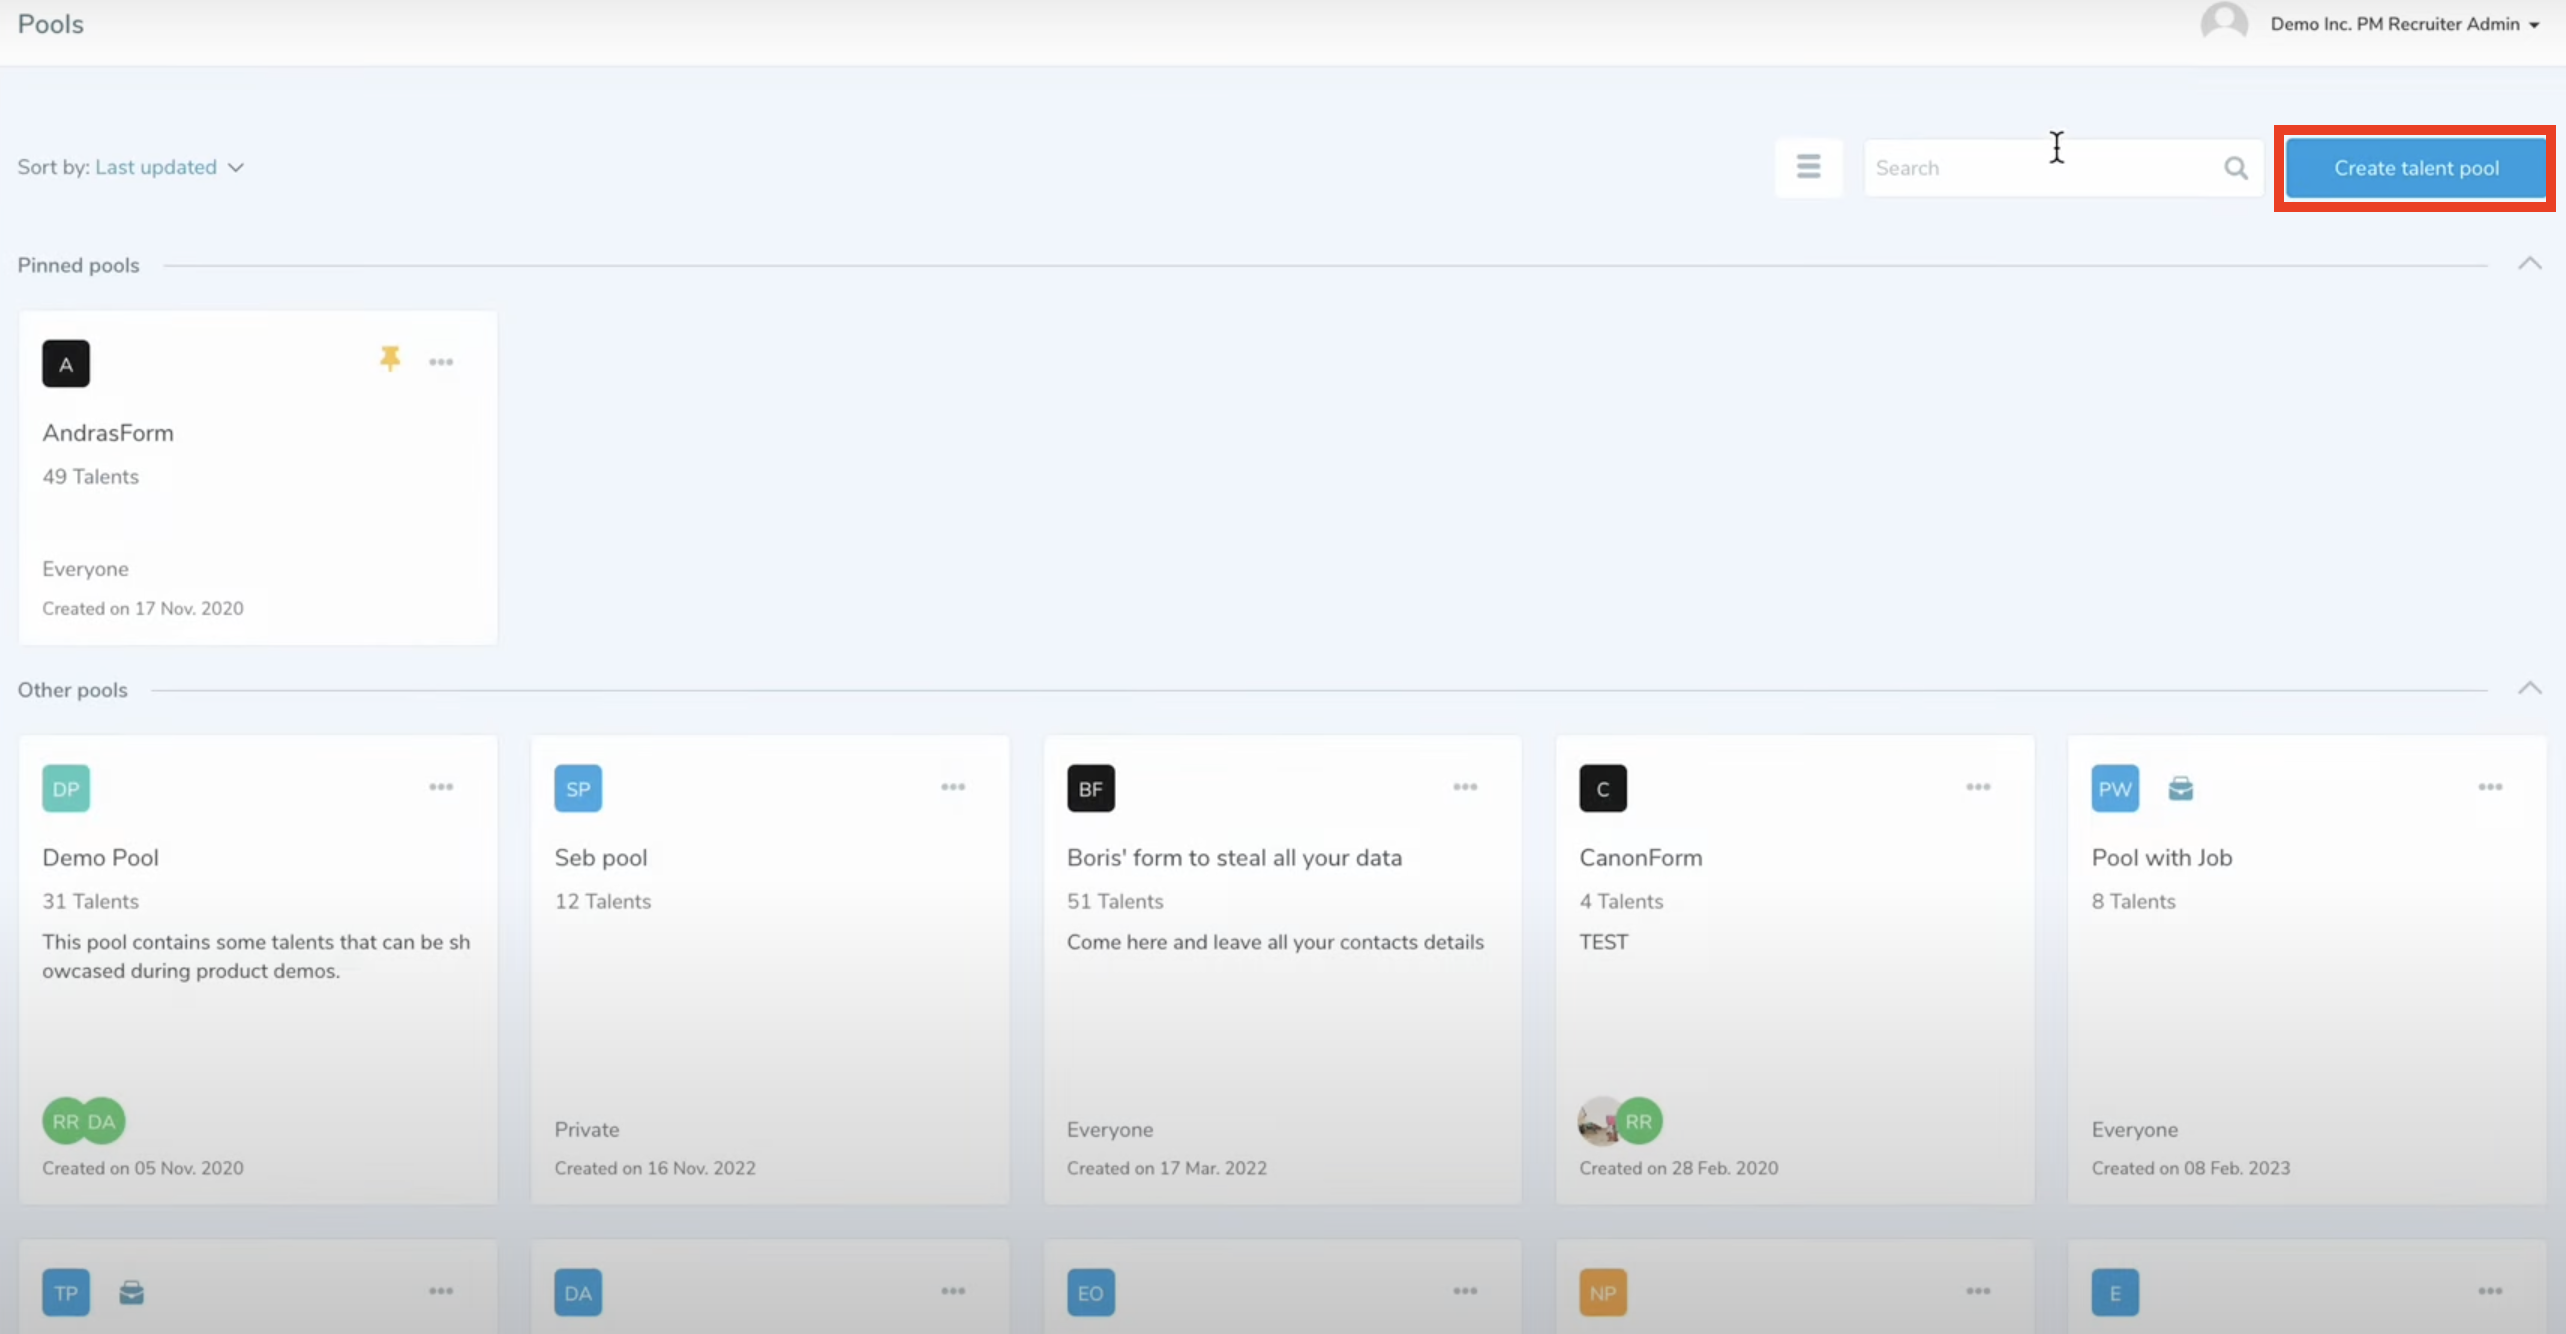This screenshot has width=2566, height=1334.
Task: Open the Demo Pool card options menu
Action: coord(441,787)
